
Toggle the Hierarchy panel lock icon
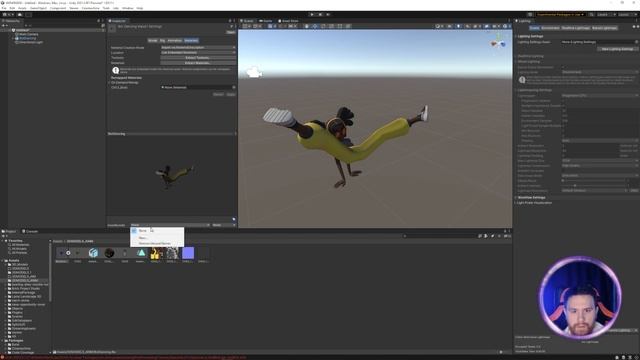pyautogui.click(x=98, y=20)
